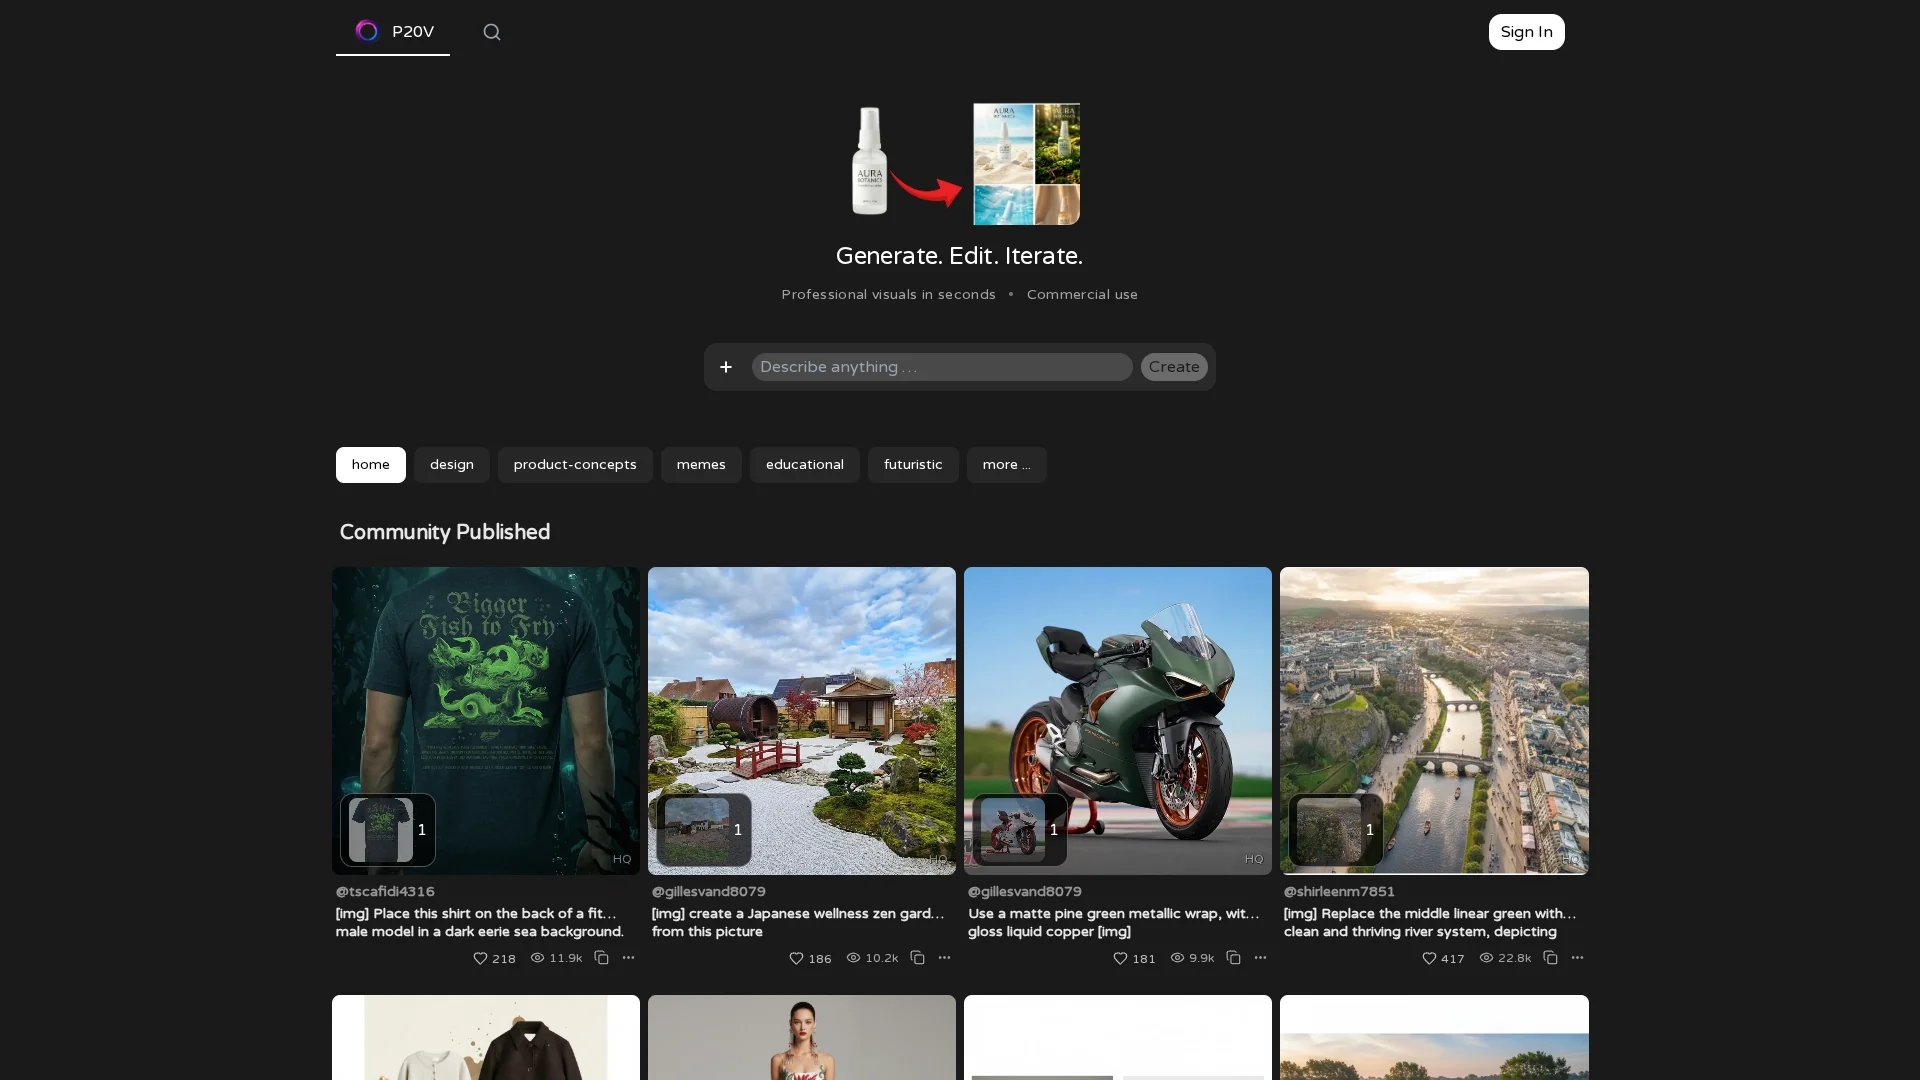Screen dimensions: 1920x1080
Task: Open the floral dress model image
Action: point(802,1037)
